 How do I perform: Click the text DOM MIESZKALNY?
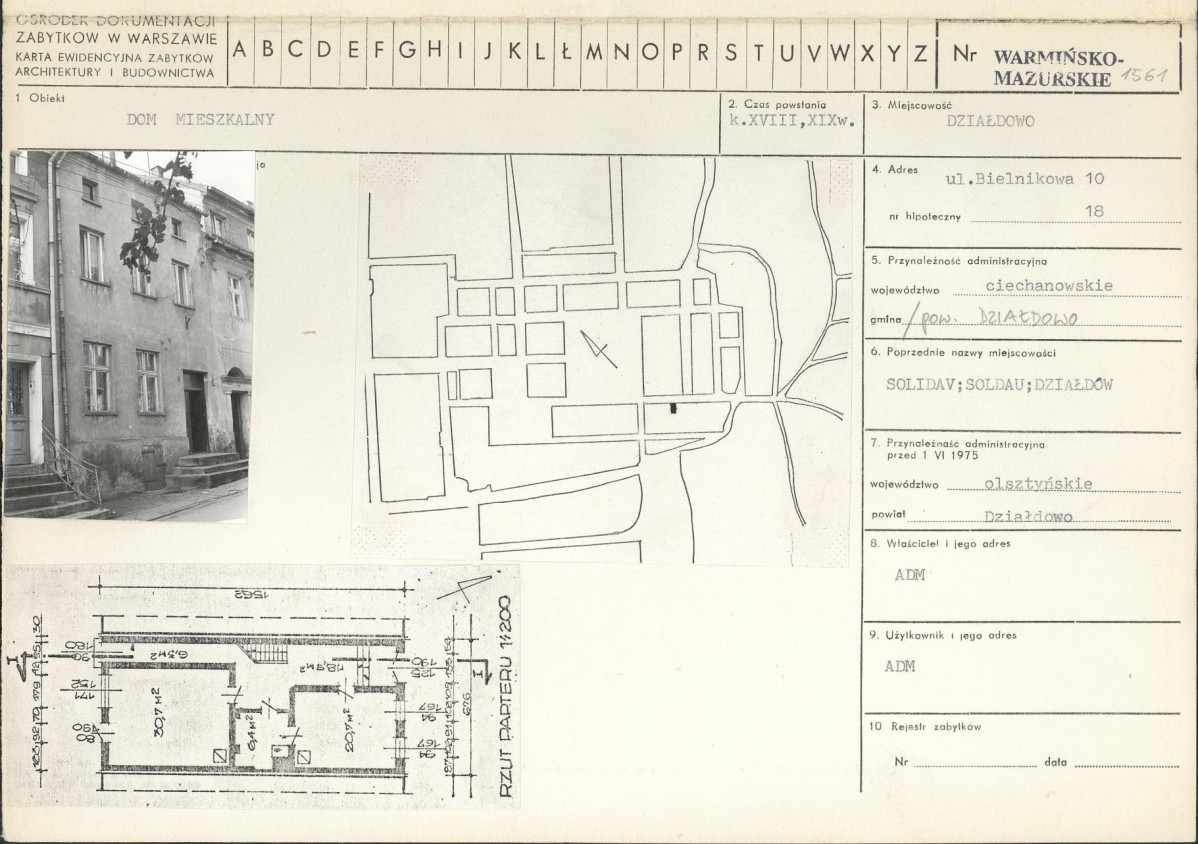pyautogui.click(x=200, y=119)
